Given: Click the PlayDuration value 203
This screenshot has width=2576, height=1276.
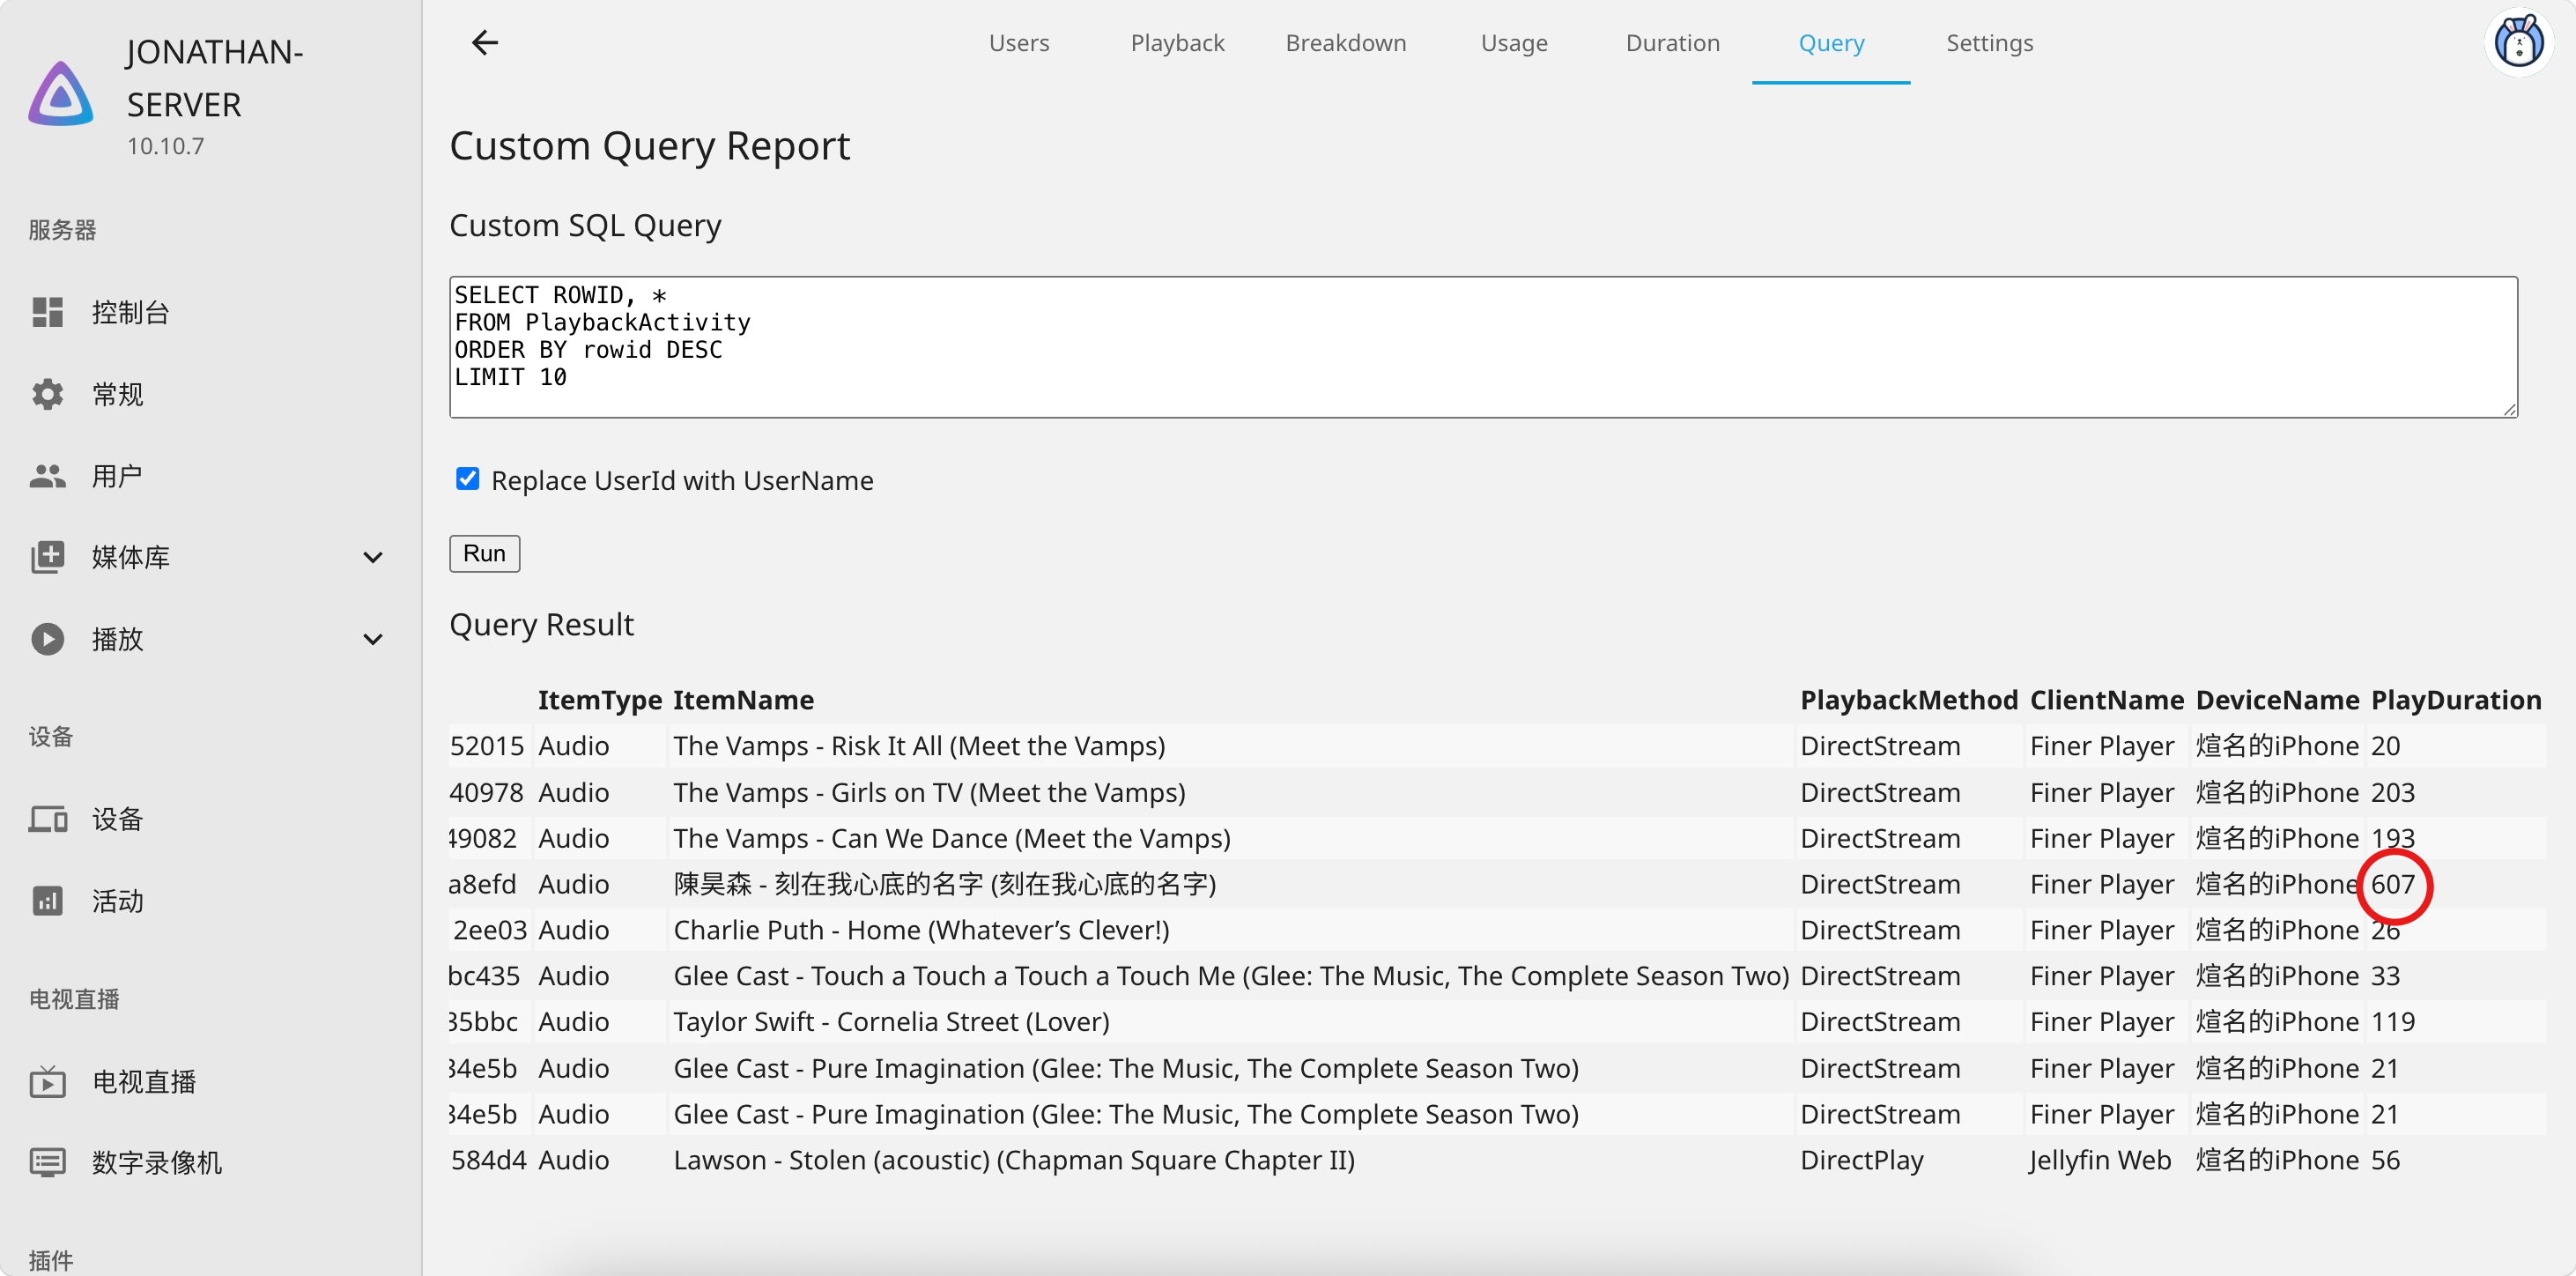Looking at the screenshot, I should [2393, 792].
